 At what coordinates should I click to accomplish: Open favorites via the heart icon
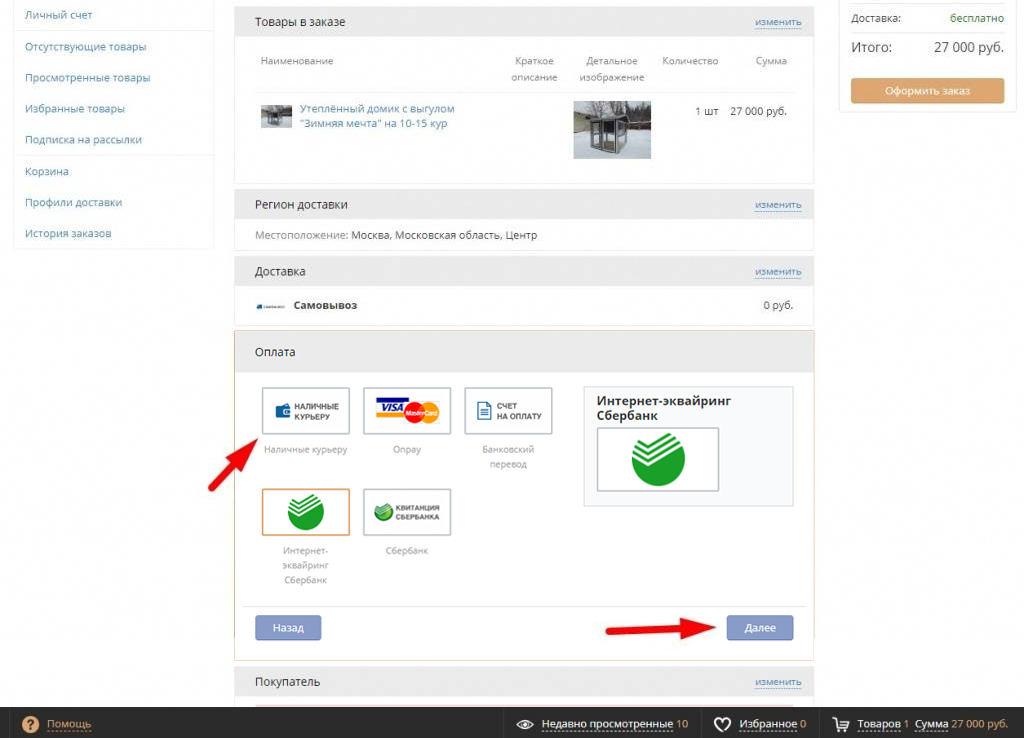pos(722,724)
